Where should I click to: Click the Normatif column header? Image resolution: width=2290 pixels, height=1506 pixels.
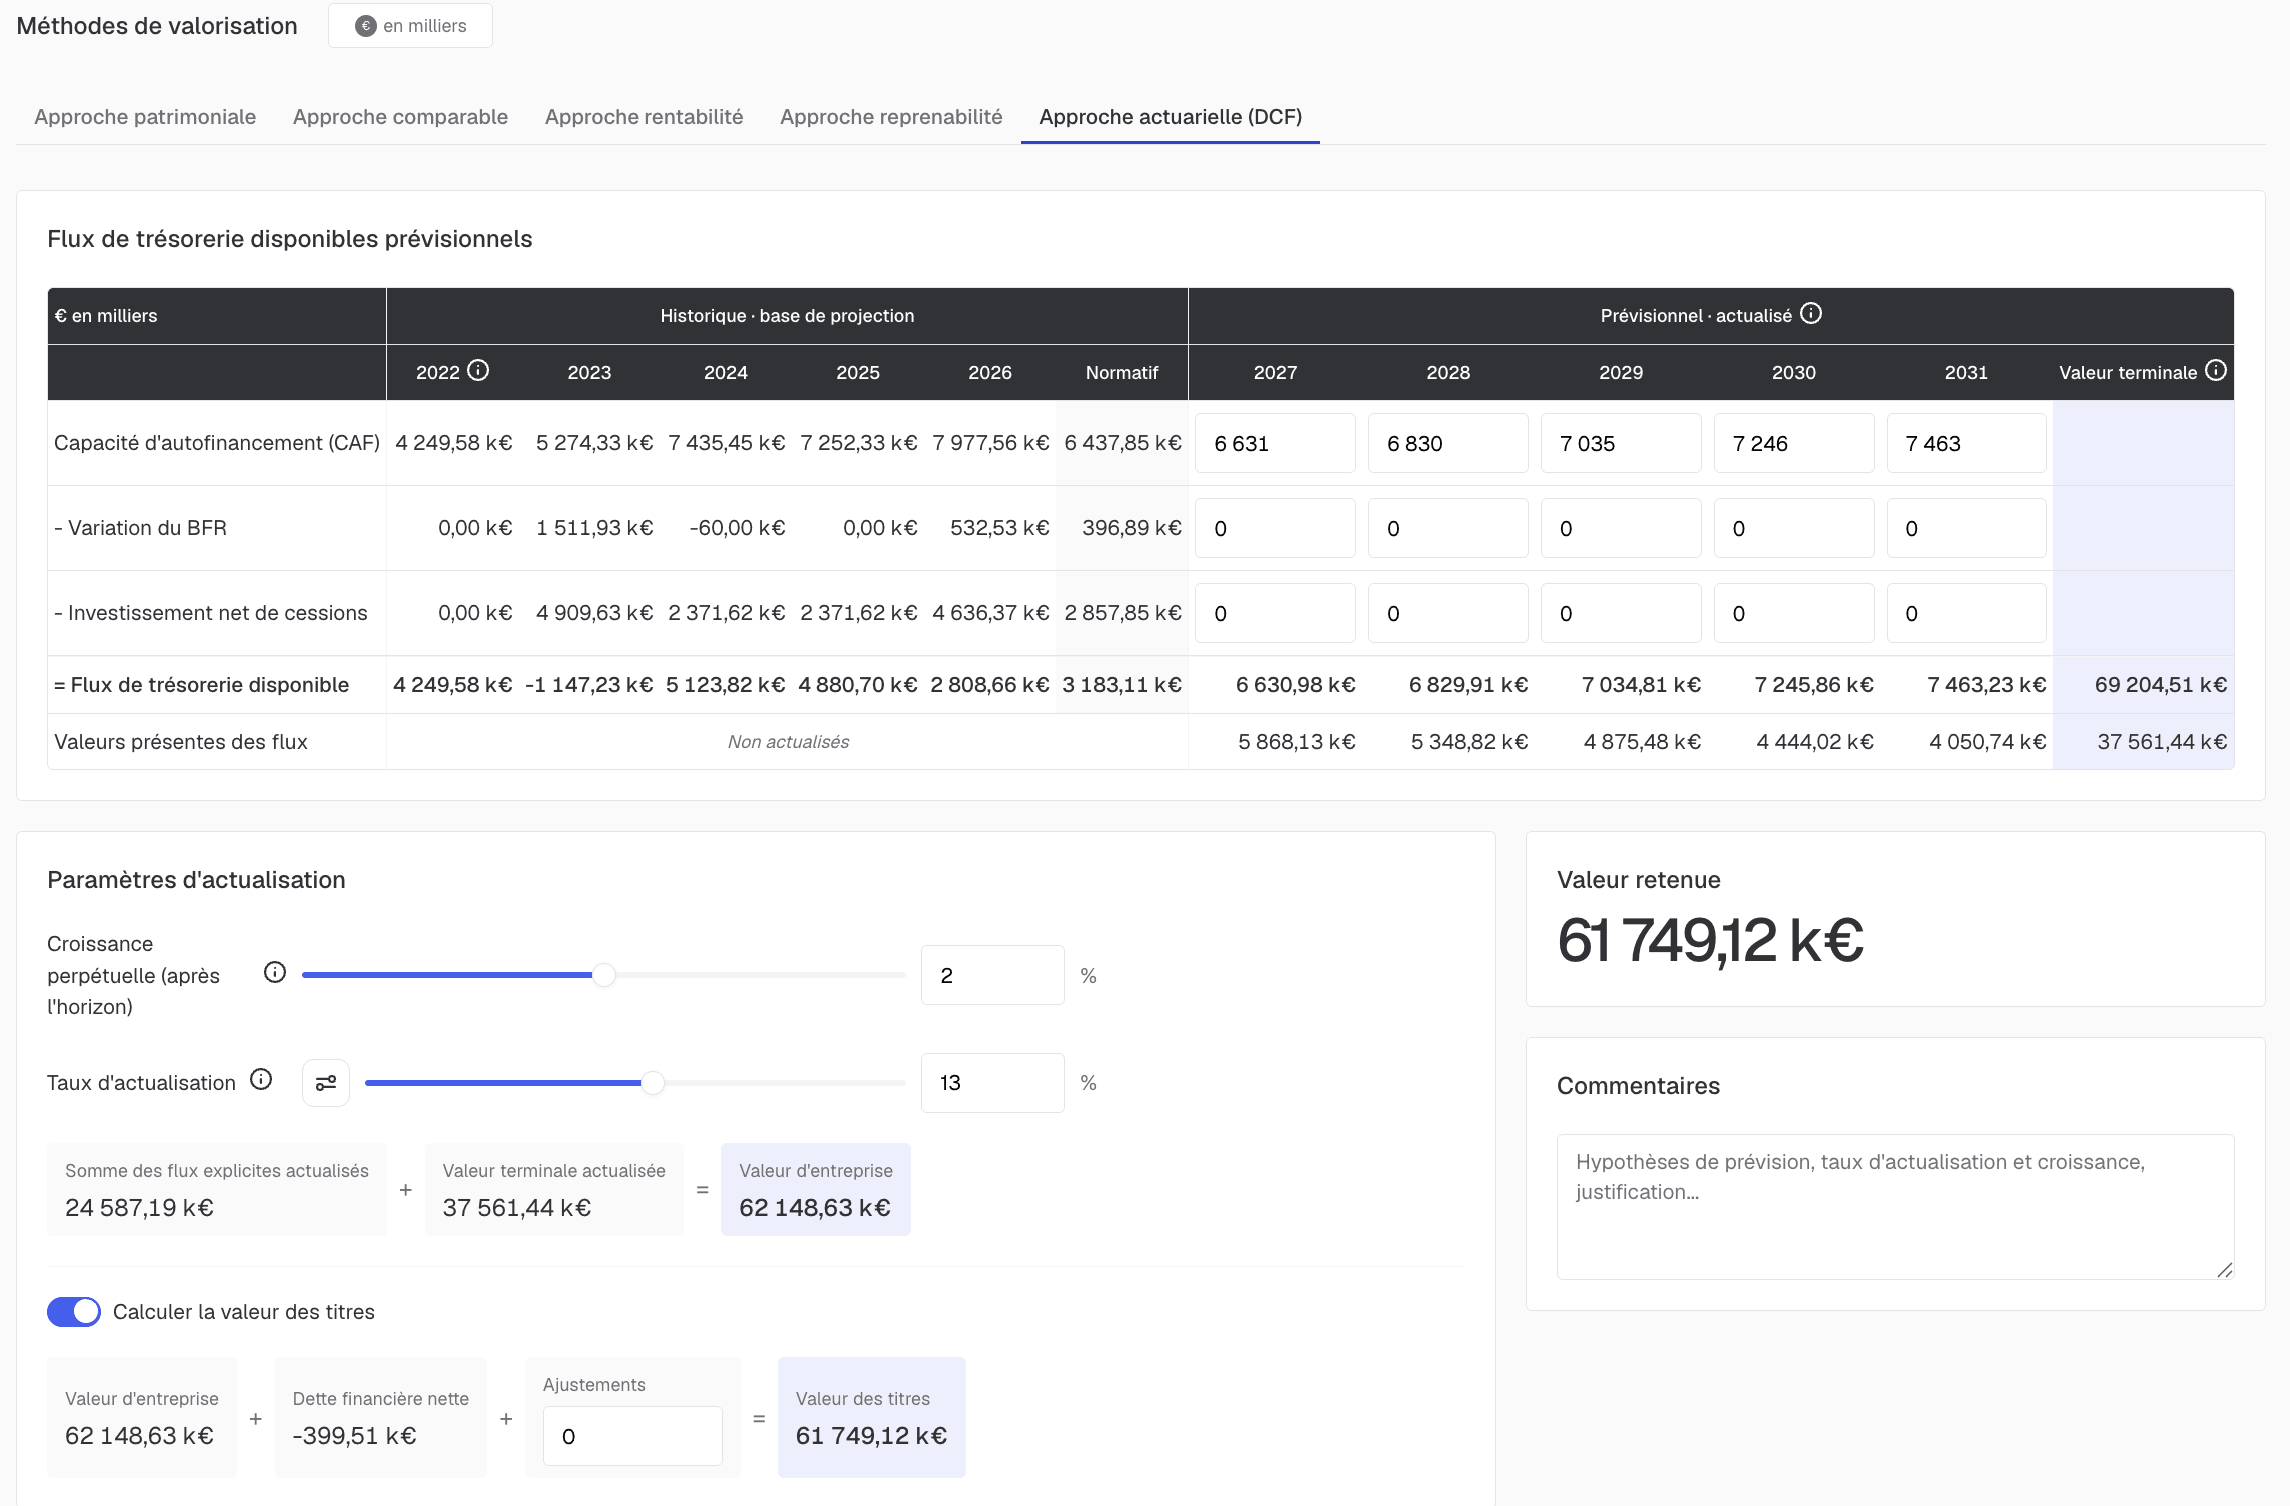pyautogui.click(x=1122, y=373)
